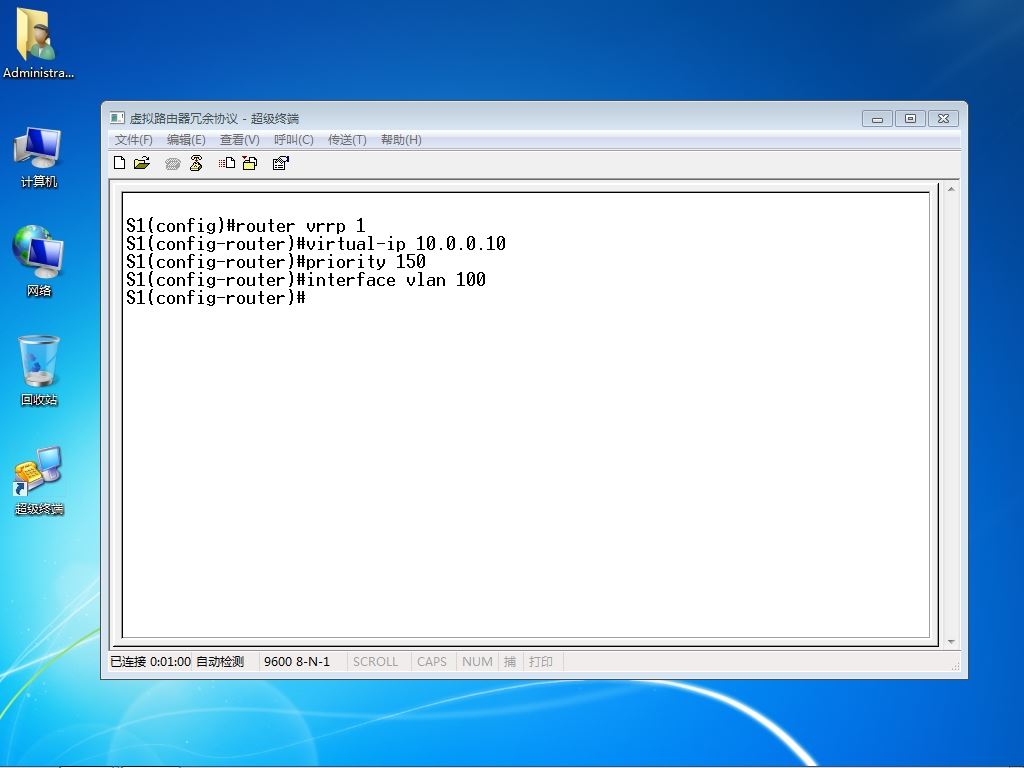
Task: Click the 'interface vlan 100' command line
Action: coord(306,280)
